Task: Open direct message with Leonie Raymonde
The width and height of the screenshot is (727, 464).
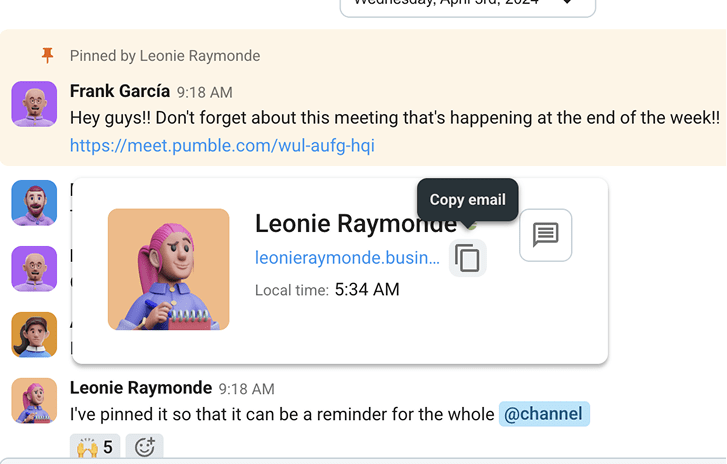Action: tap(545, 235)
